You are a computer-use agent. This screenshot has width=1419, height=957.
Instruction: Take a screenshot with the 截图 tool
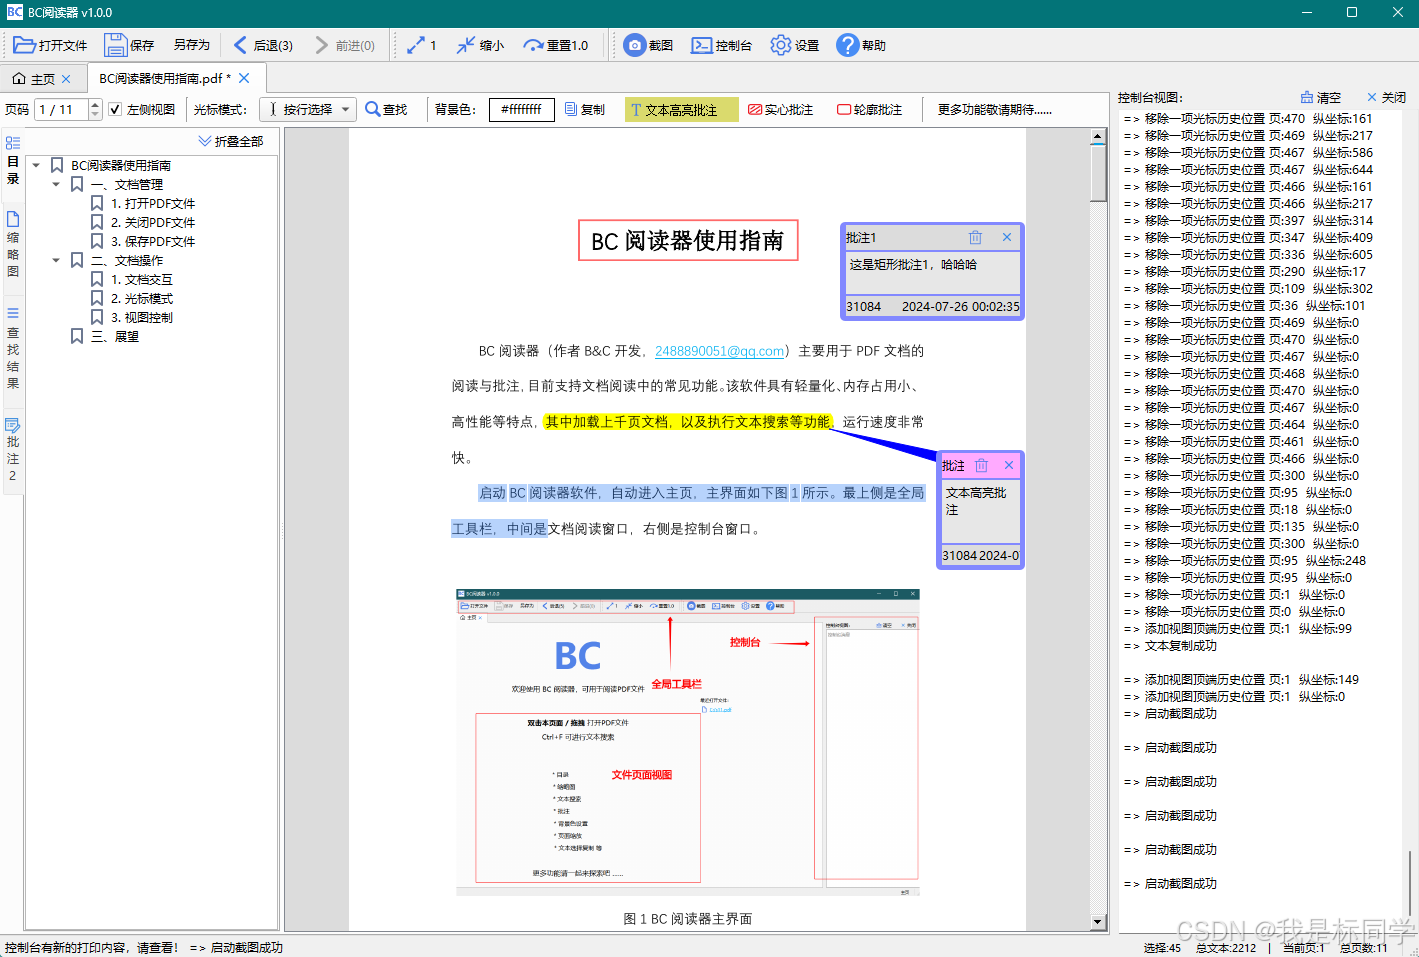(648, 44)
